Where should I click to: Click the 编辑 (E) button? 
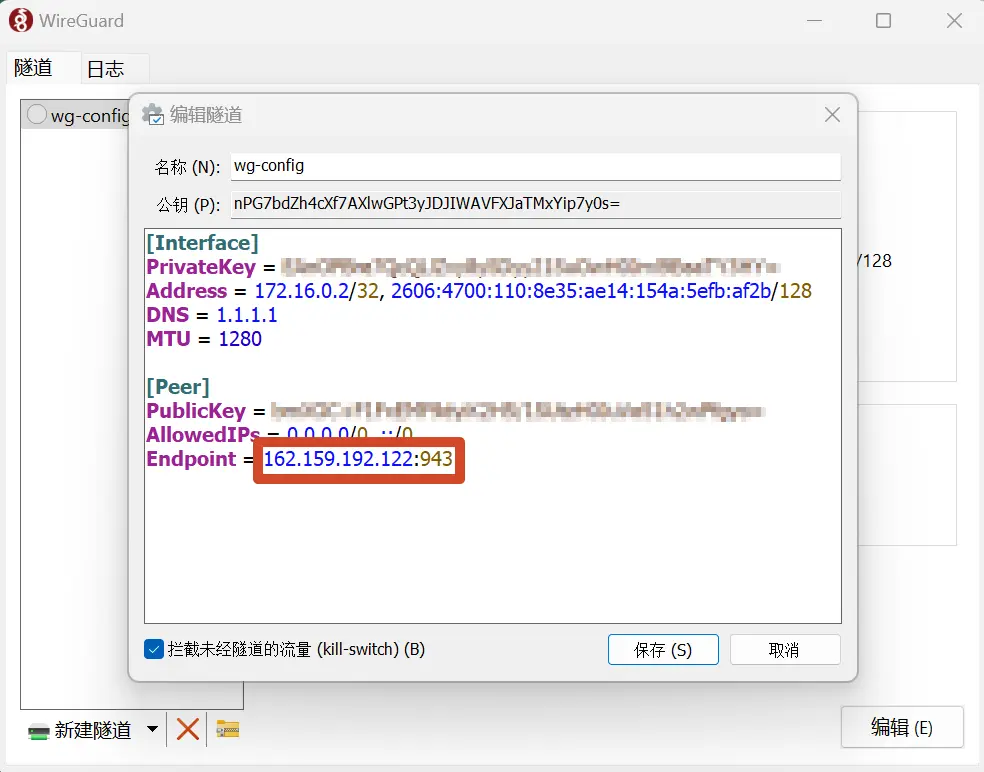902,727
